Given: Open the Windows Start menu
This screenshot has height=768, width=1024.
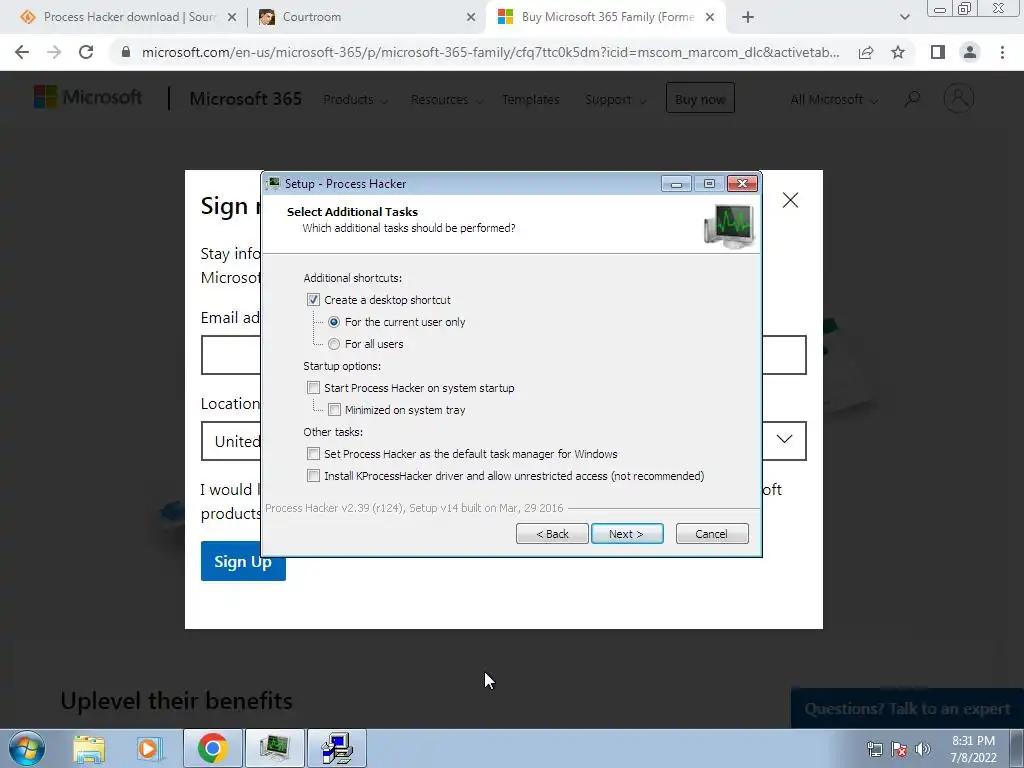Looking at the screenshot, I should (27, 748).
